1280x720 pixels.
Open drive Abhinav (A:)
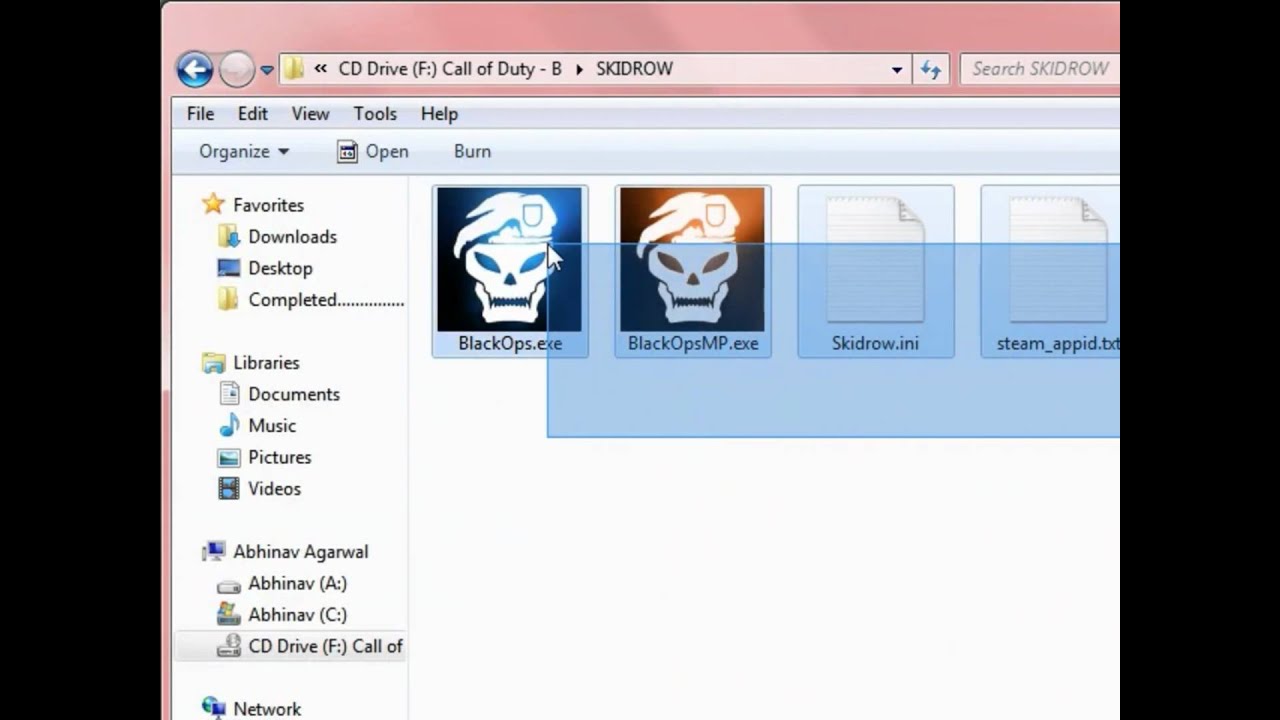click(x=297, y=583)
